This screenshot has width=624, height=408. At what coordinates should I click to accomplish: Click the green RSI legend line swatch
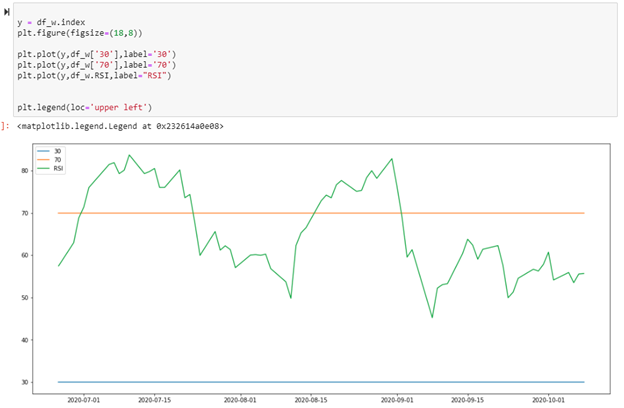(x=42, y=169)
